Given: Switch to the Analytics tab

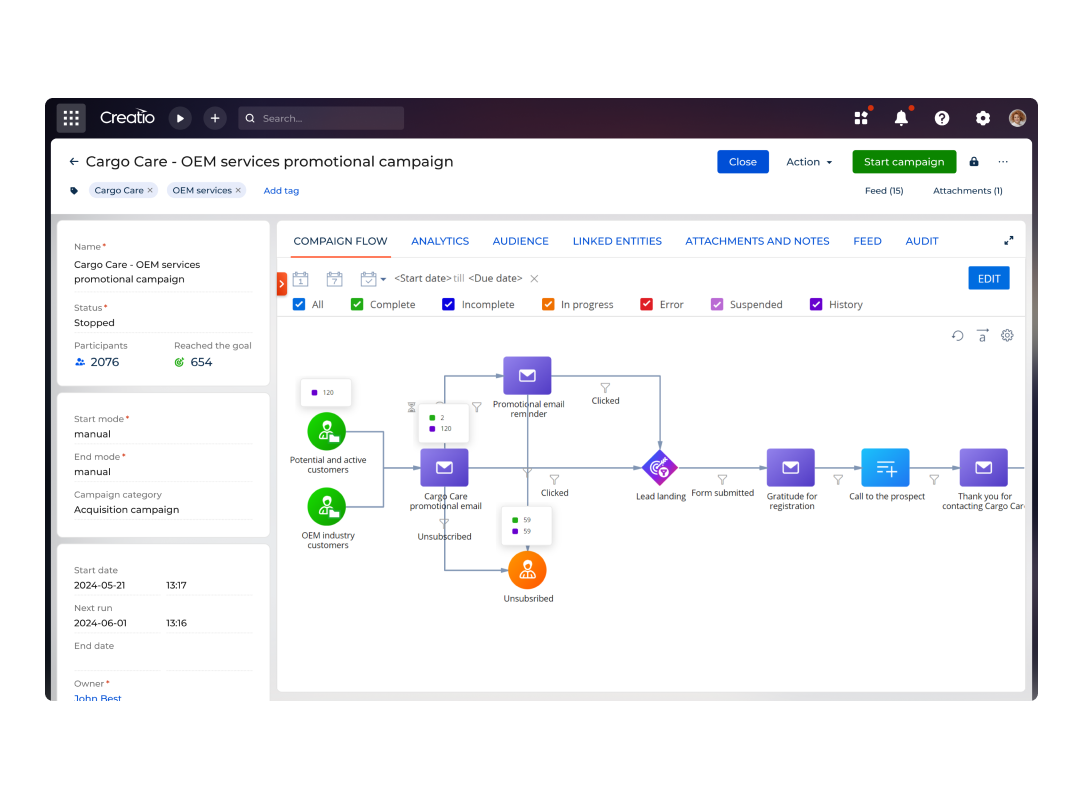Looking at the screenshot, I should pos(440,241).
